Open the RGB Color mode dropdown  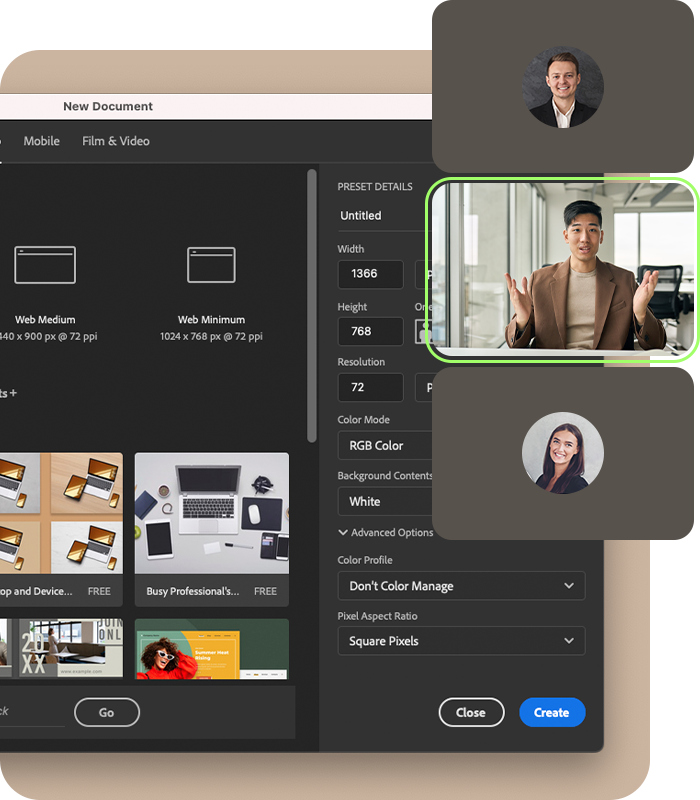(x=385, y=445)
